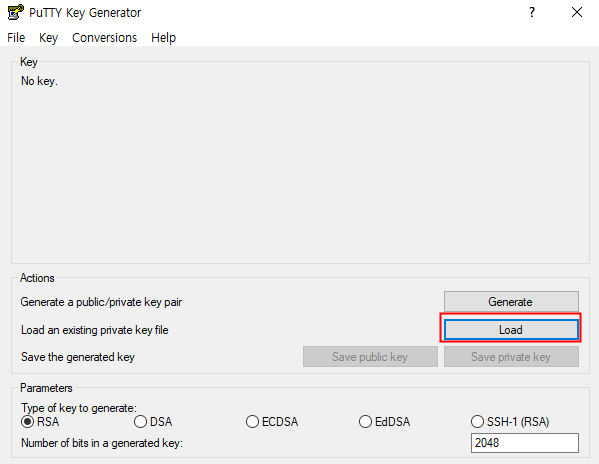Click 'Load an existing private key file' label
Image resolution: width=599 pixels, height=464 pixels.
95,330
